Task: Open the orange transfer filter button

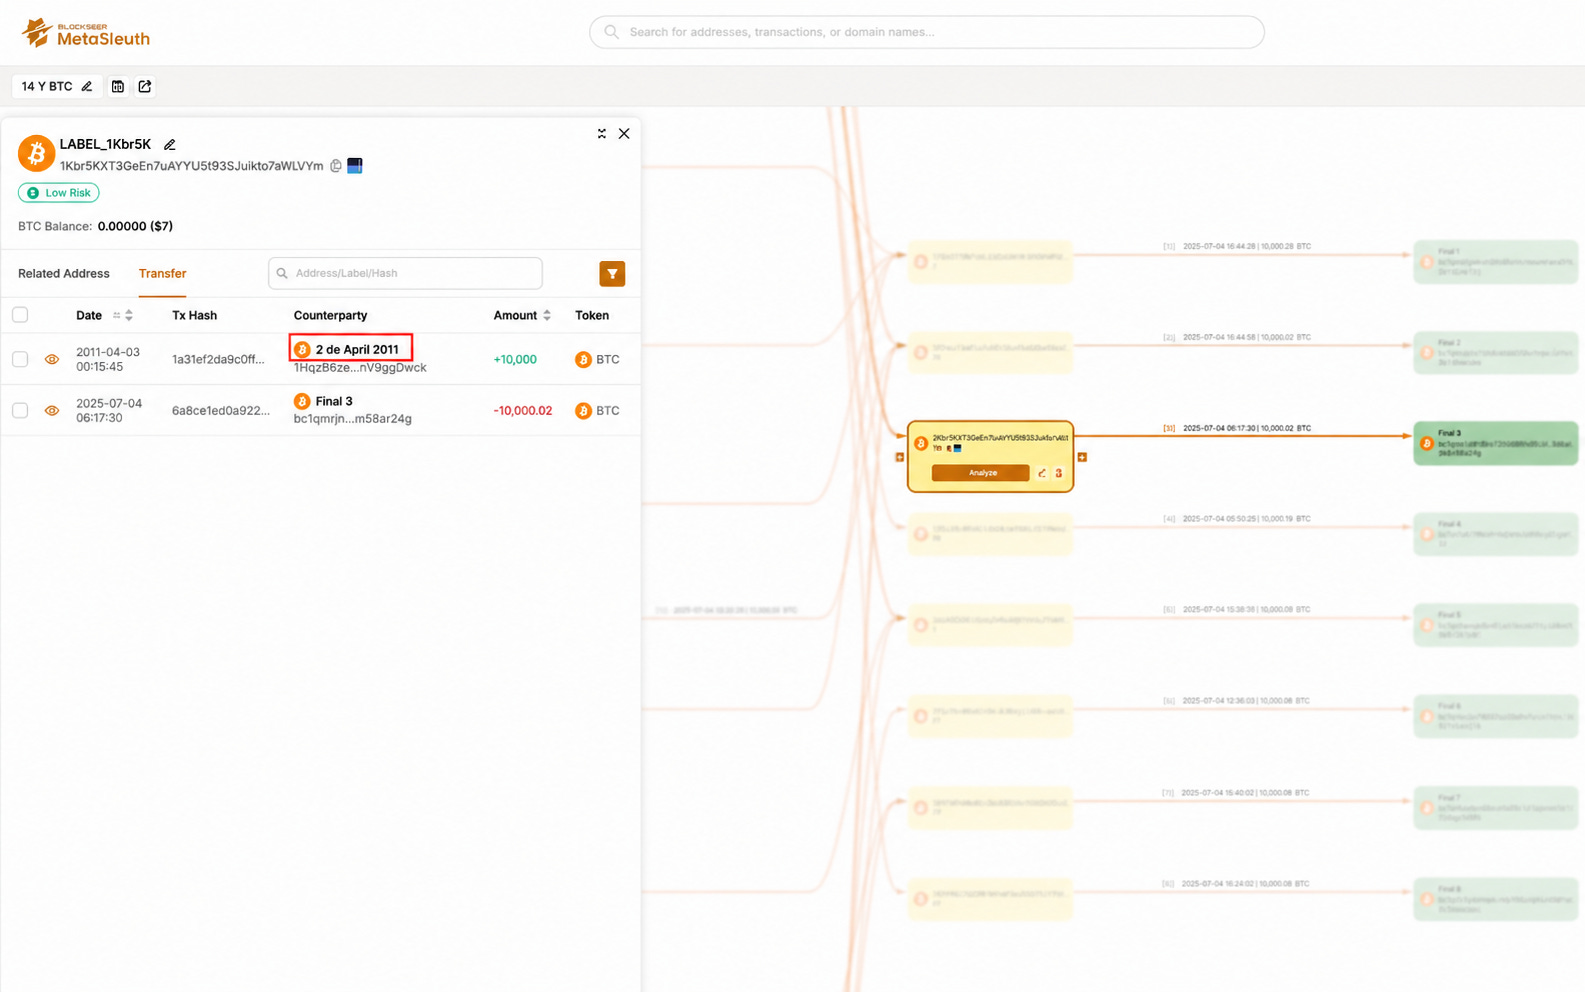Action: [612, 274]
